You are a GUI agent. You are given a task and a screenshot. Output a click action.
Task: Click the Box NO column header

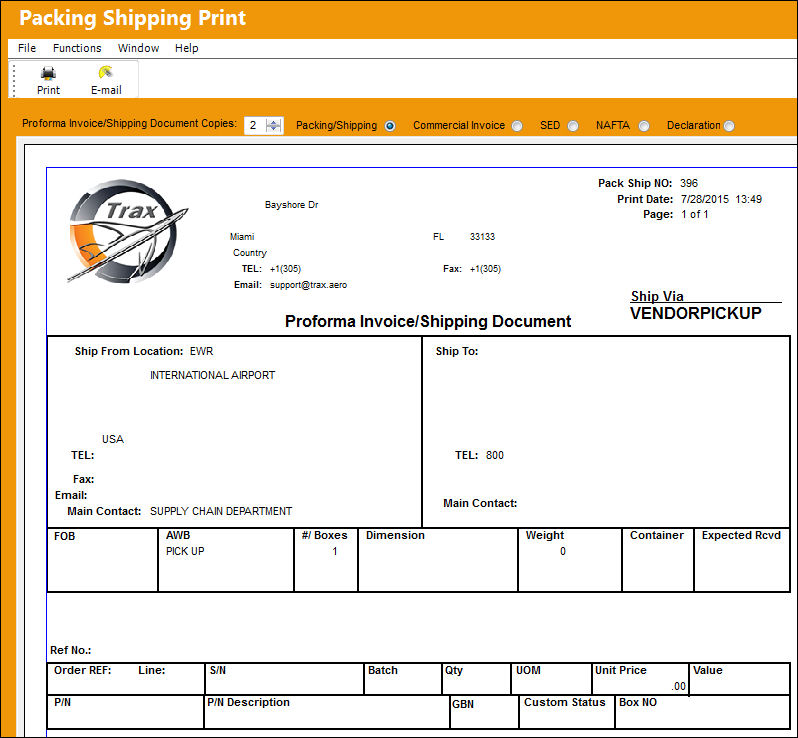[x=638, y=702]
